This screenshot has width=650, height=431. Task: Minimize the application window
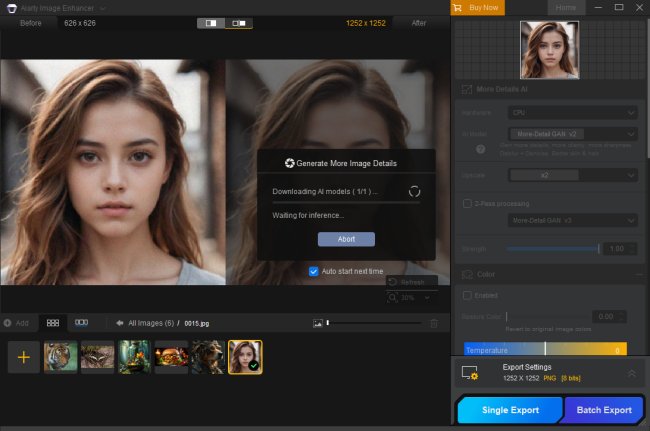598,7
